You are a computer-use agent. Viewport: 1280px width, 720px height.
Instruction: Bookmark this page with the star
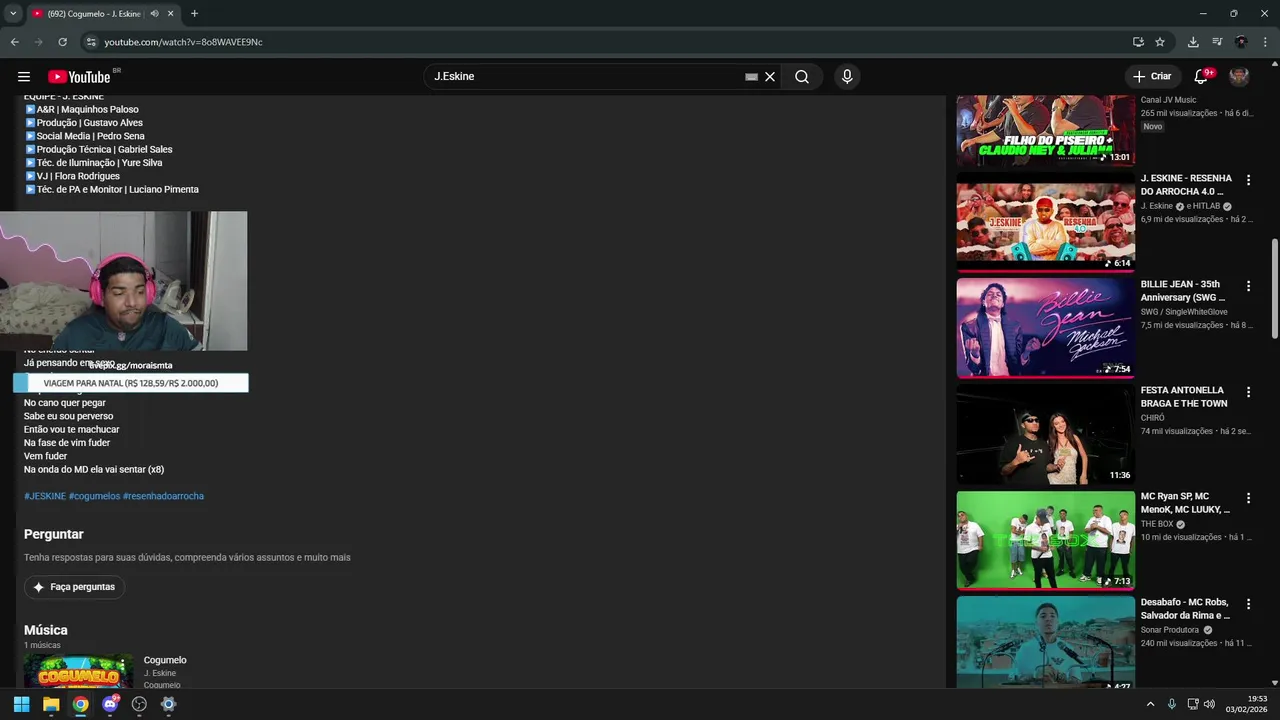[x=1160, y=42]
